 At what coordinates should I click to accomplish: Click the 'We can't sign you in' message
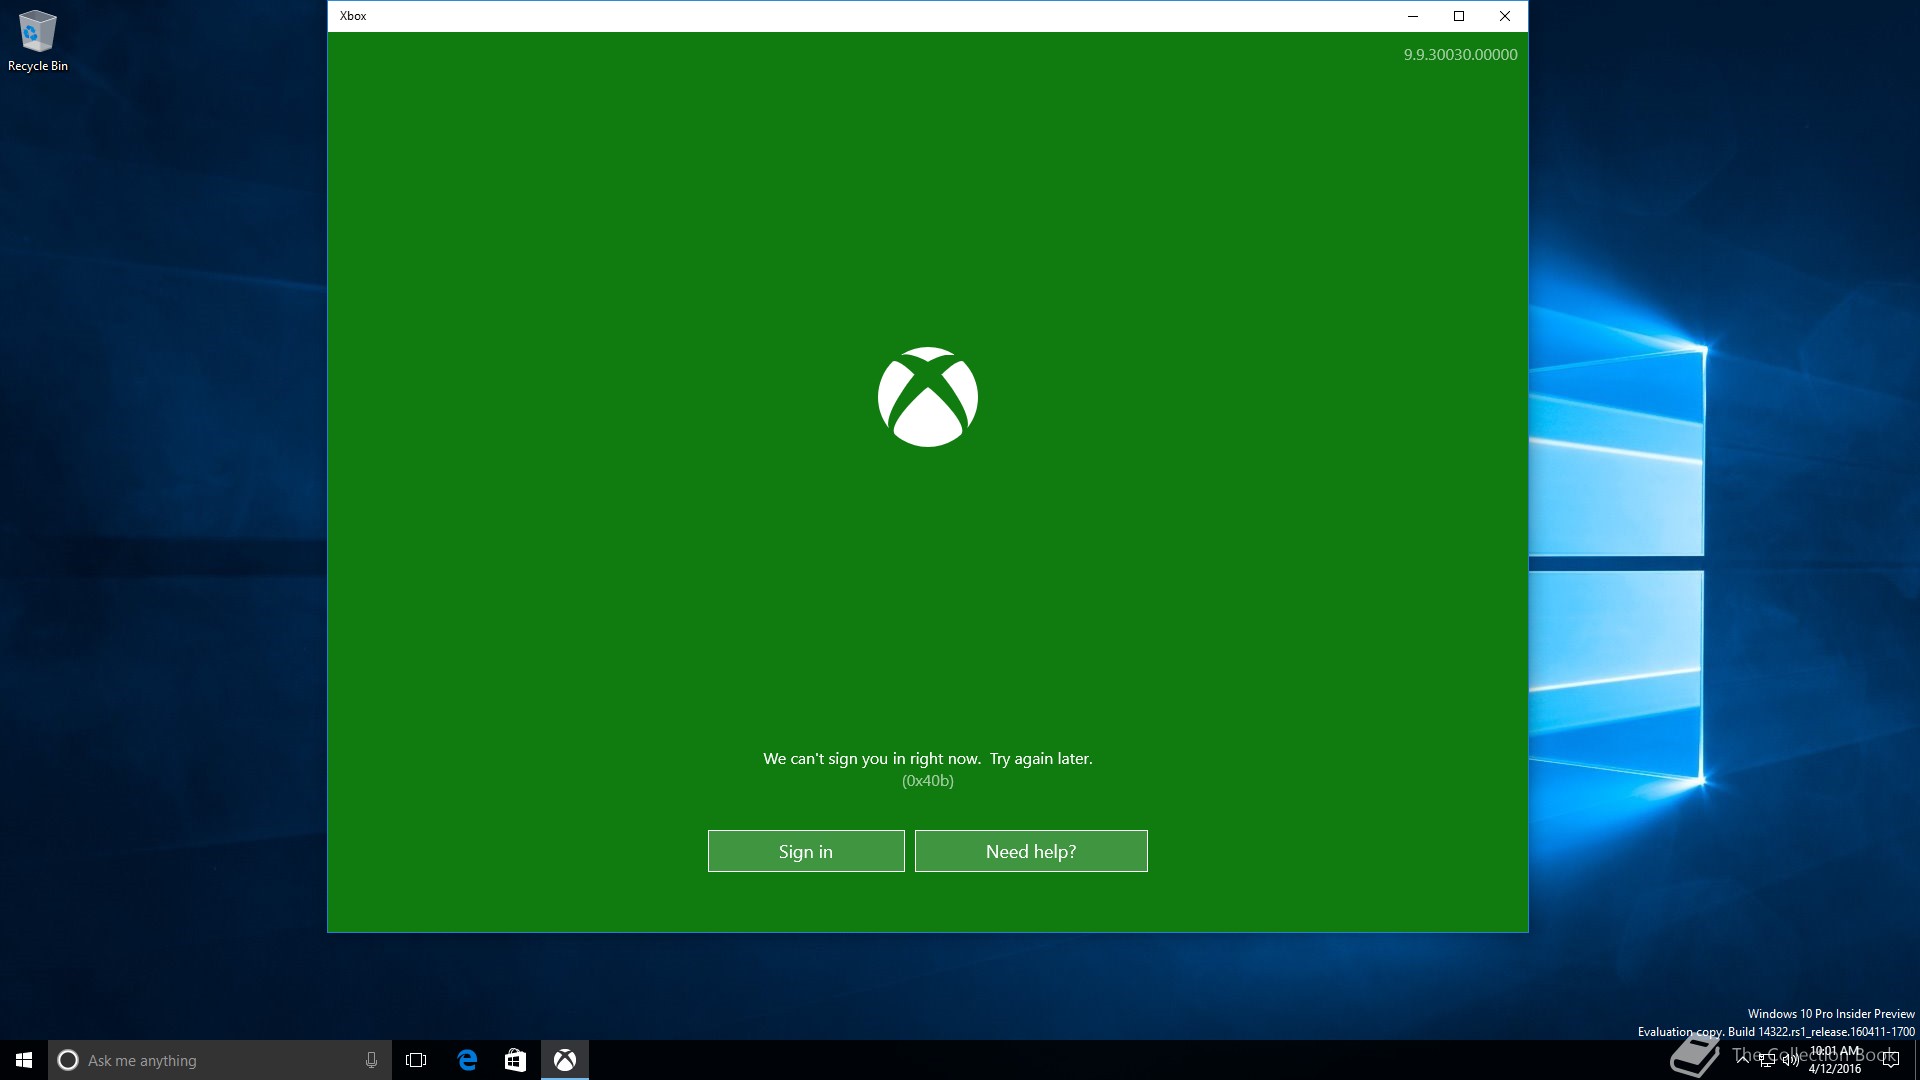pyautogui.click(x=928, y=758)
